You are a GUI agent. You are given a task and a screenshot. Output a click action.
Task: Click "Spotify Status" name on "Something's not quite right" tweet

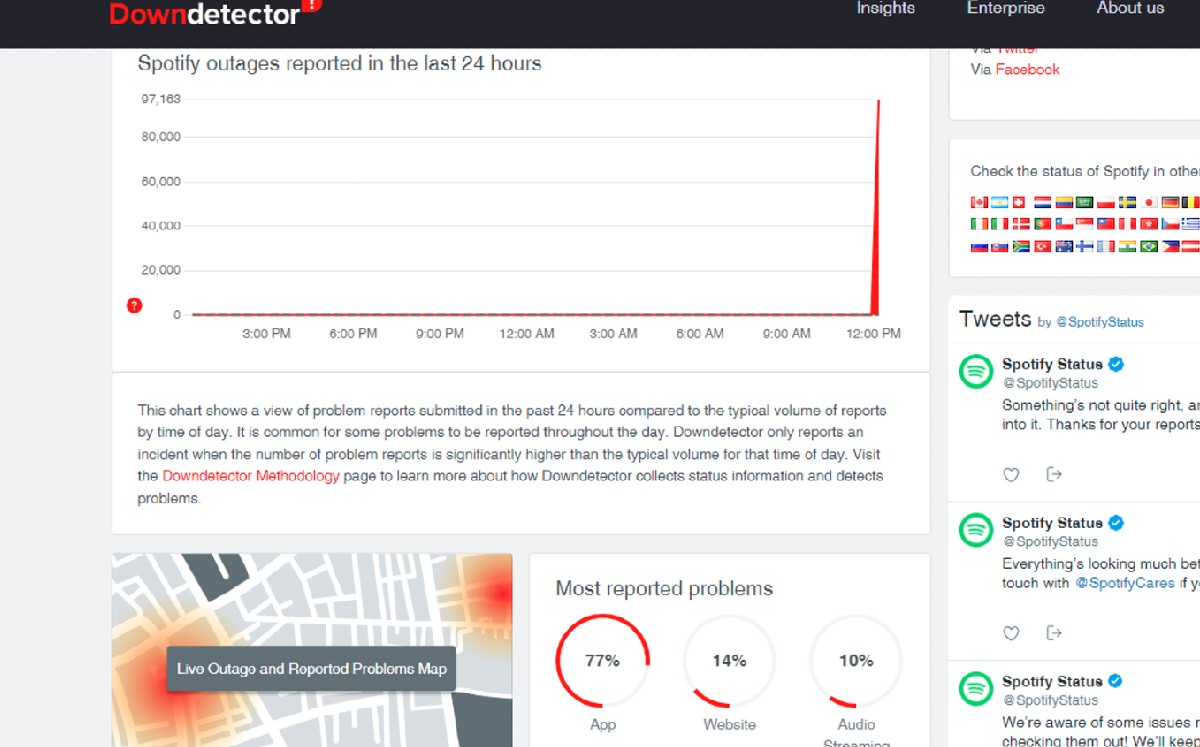pyautogui.click(x=1052, y=364)
